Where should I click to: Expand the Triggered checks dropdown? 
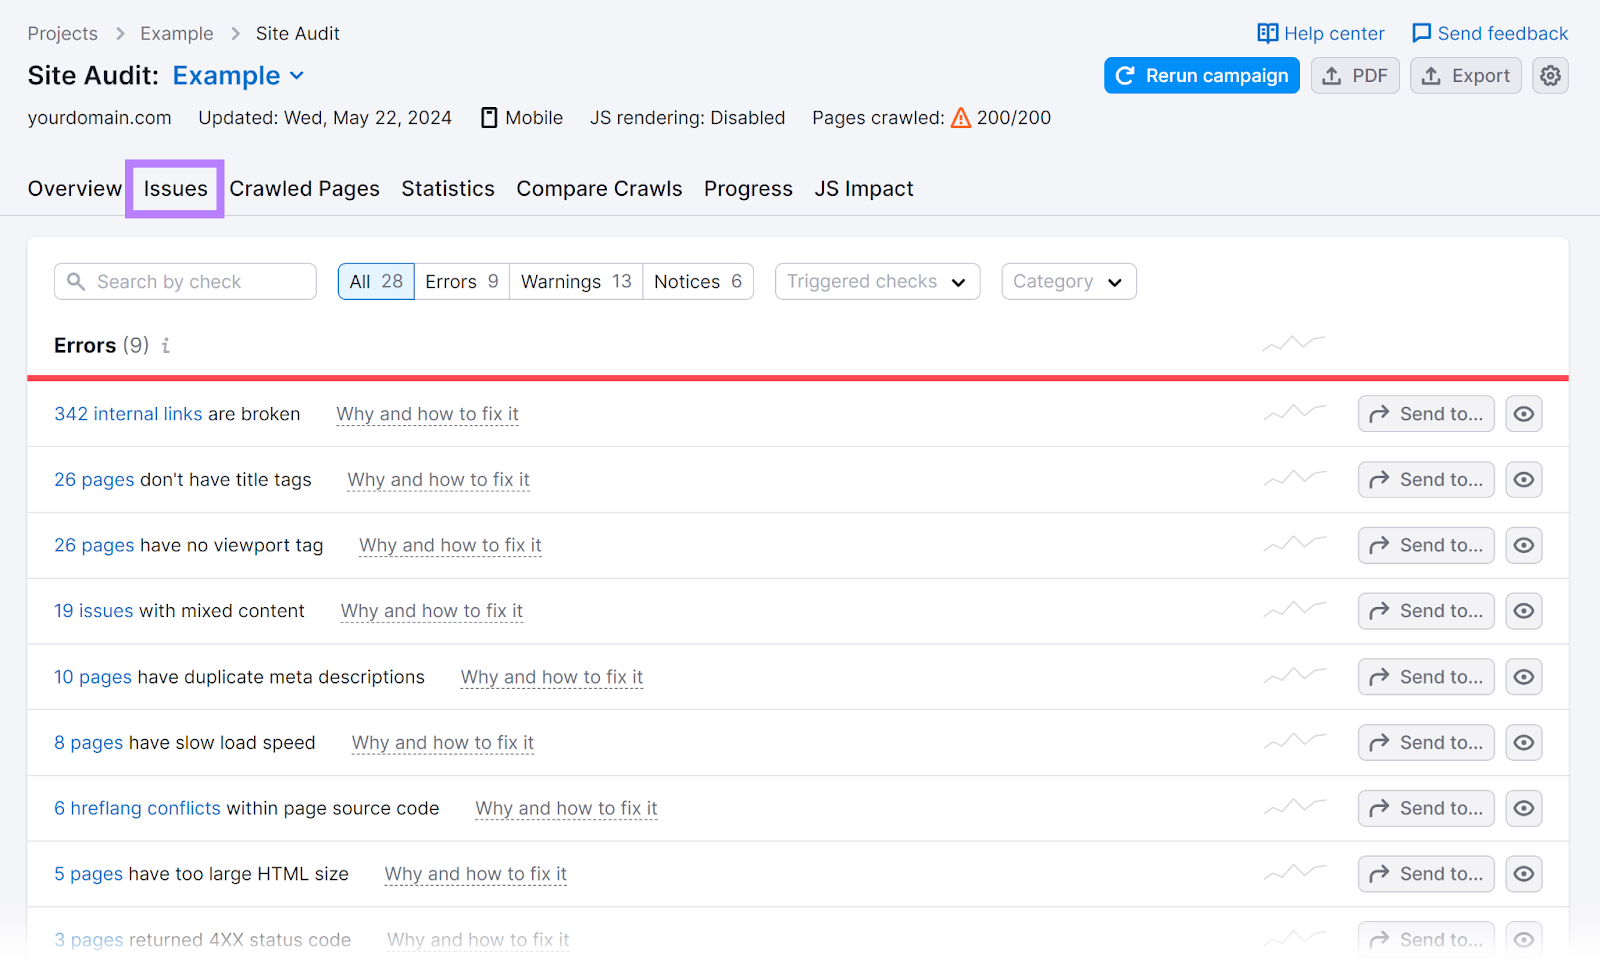[x=876, y=282]
